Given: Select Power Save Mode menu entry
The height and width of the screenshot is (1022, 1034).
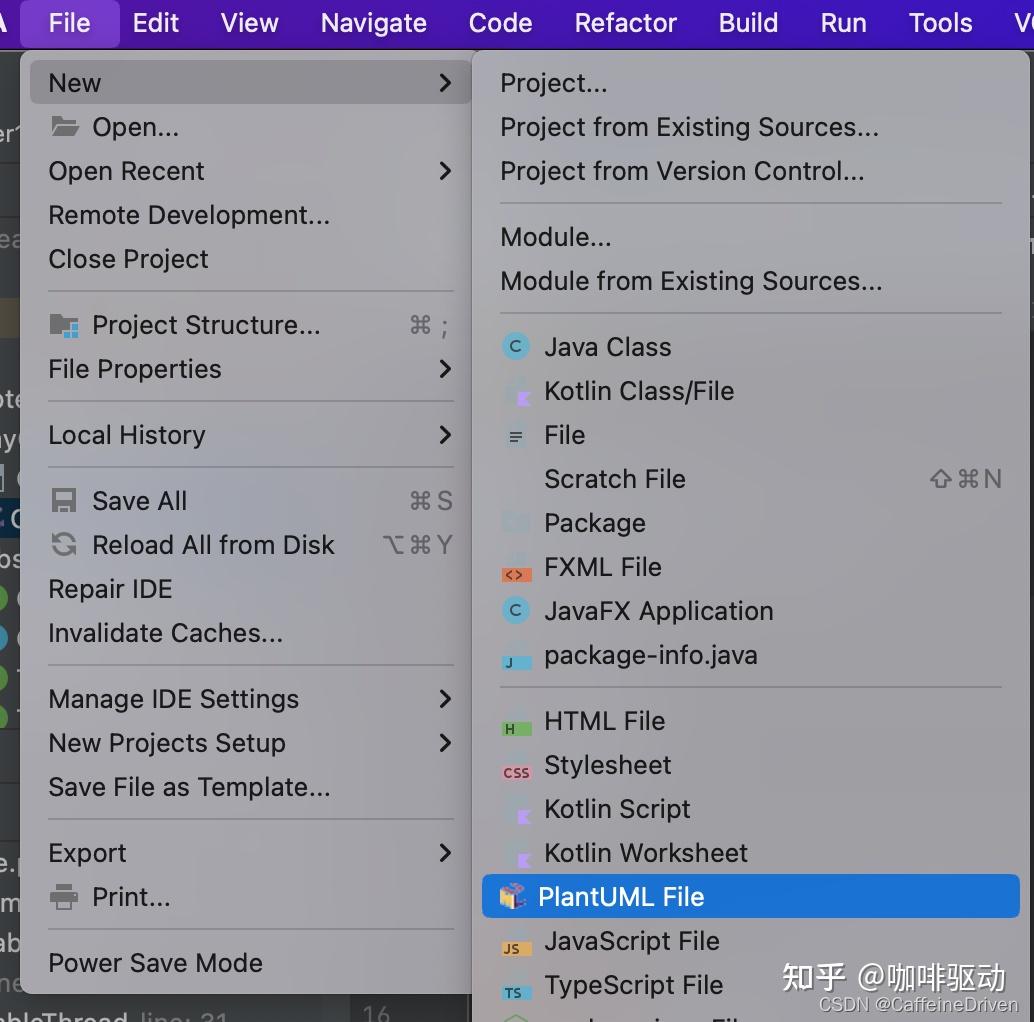Looking at the screenshot, I should (156, 963).
